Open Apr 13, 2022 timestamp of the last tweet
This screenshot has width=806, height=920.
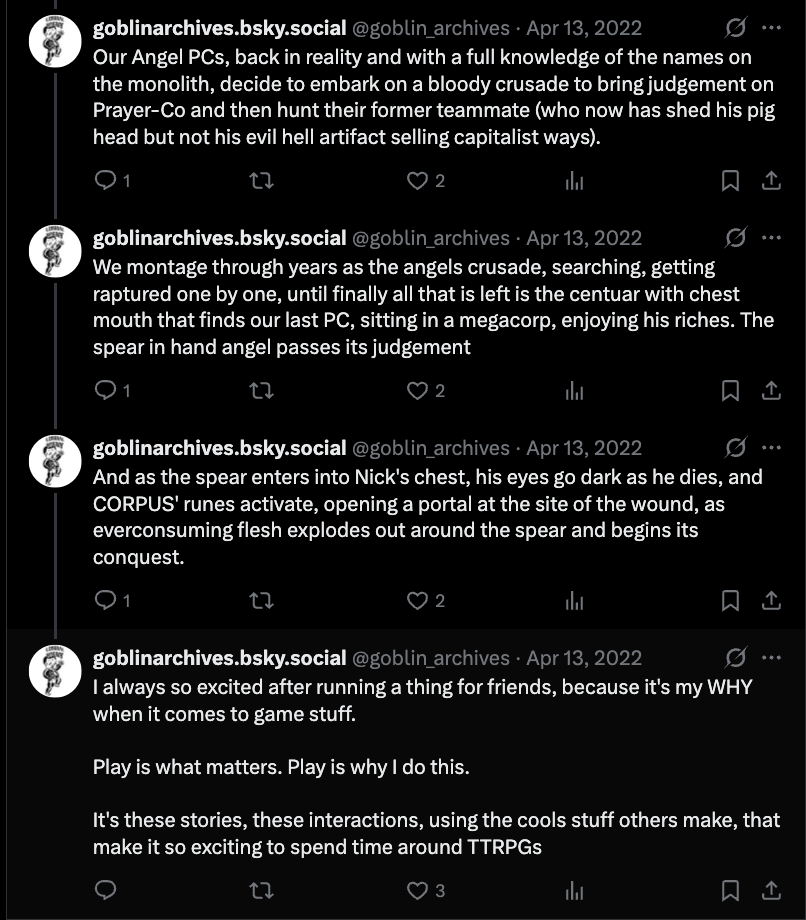coord(584,658)
